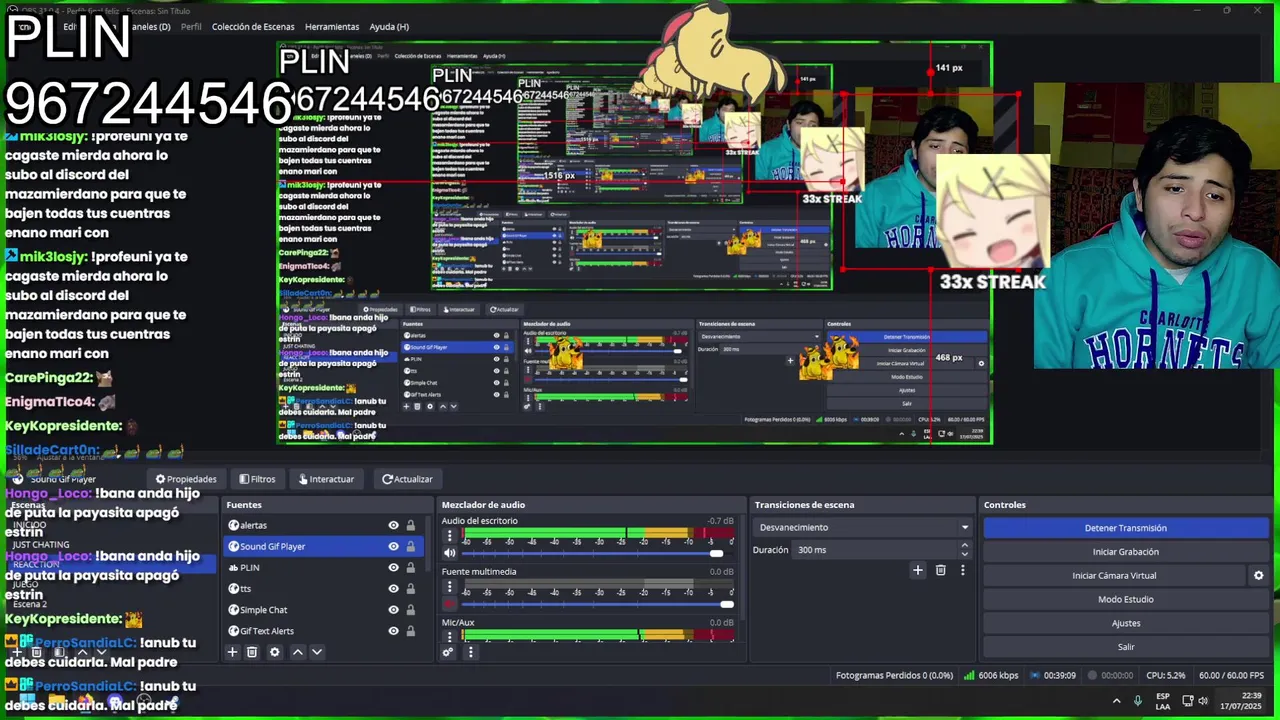This screenshot has width=1280, height=720.
Task: Open the Paneles (D) menu
Action: point(148,27)
